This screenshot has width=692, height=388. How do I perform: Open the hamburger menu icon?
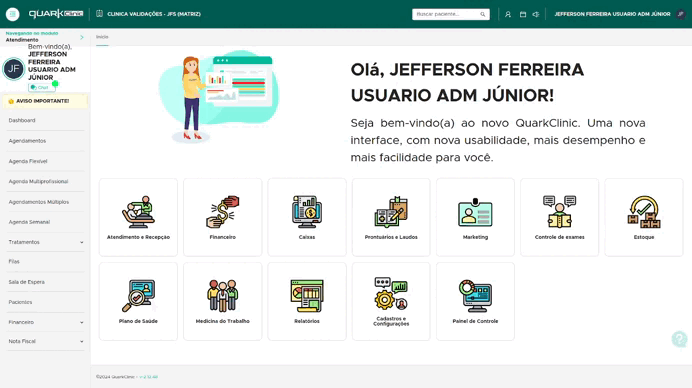[12, 14]
